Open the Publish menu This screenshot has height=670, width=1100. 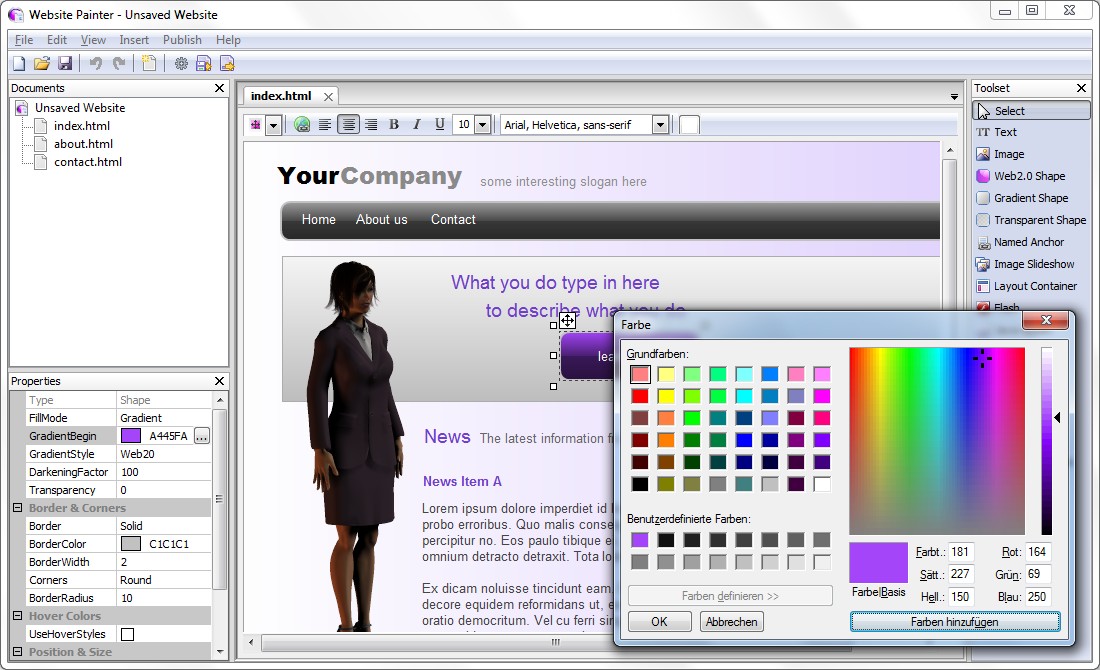tap(181, 39)
